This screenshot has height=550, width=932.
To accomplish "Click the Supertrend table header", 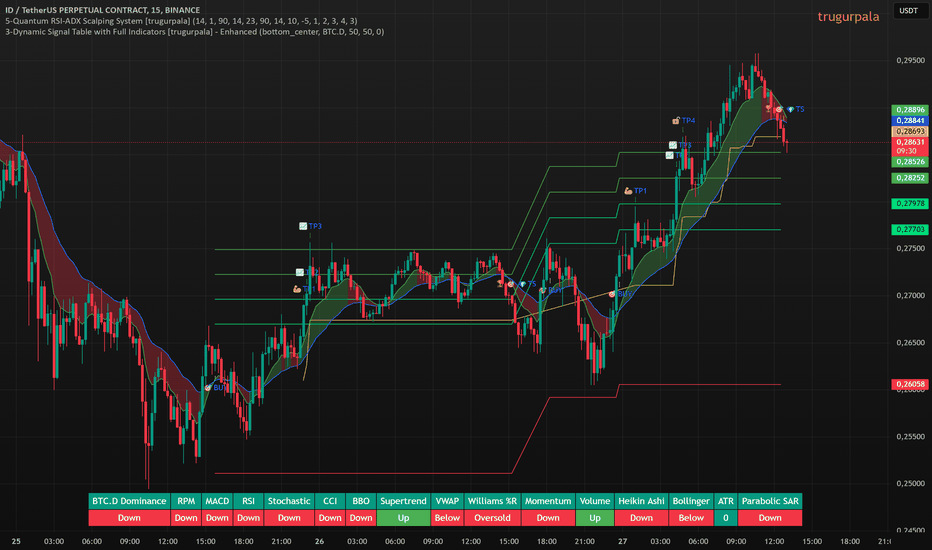I will click(x=403, y=501).
